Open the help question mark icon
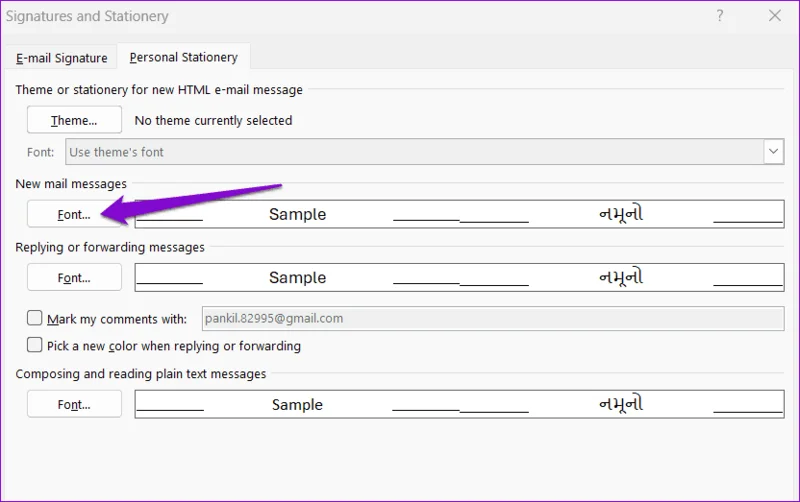Viewport: 800px width, 502px height. pyautogui.click(x=719, y=16)
